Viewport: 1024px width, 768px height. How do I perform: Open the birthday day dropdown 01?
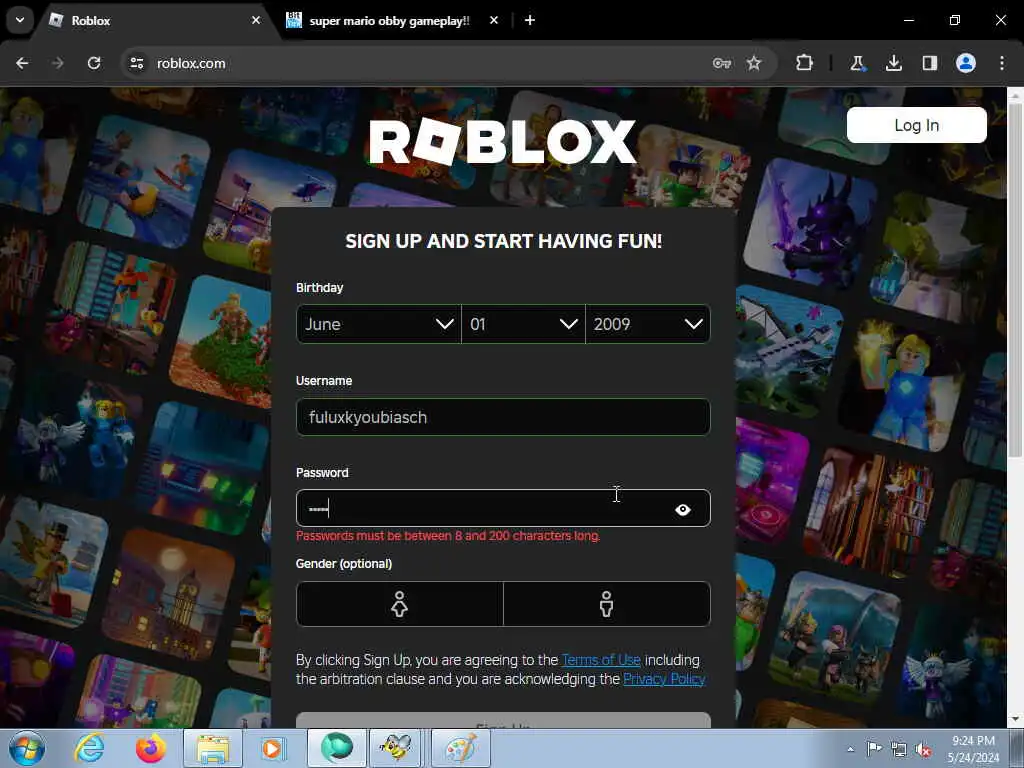coord(523,324)
